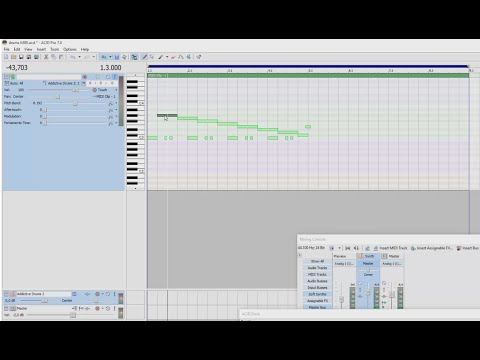Click the Save toolbar icon
Screen dimensions: 480x360
click(21, 57)
